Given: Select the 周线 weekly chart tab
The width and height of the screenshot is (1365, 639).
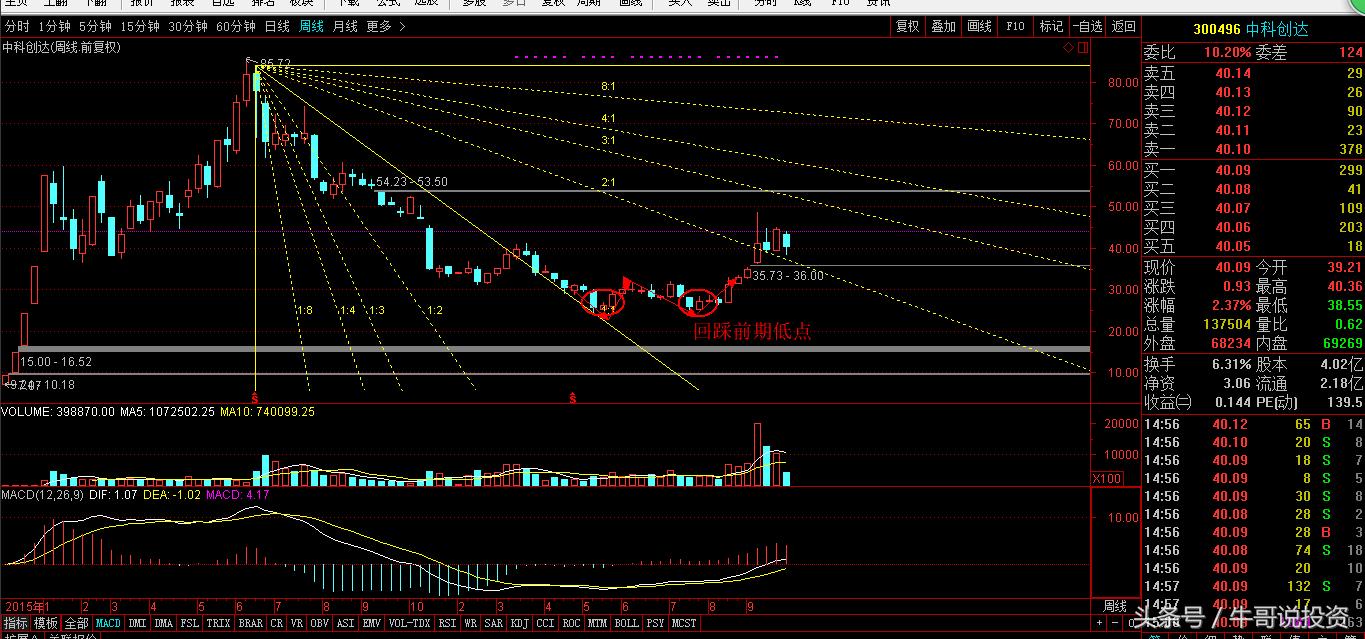Looking at the screenshot, I should click(311, 27).
